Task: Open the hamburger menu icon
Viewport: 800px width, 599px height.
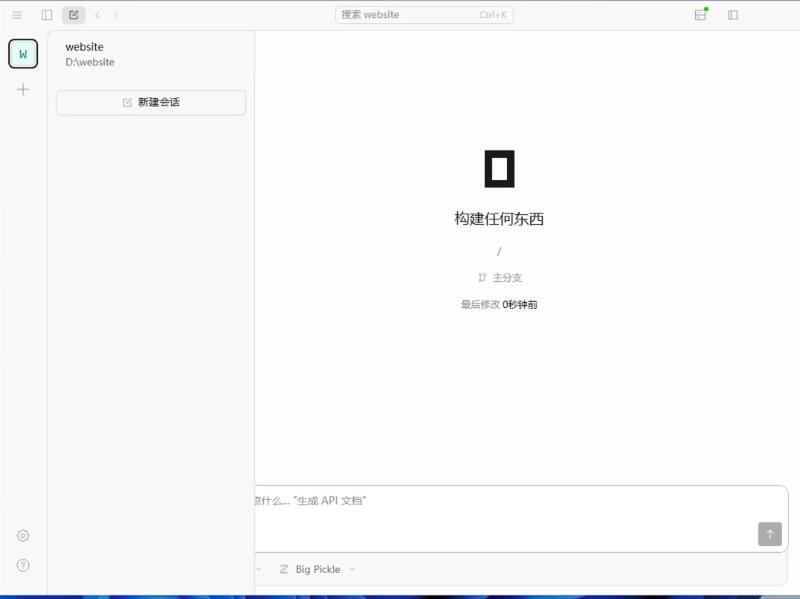Action: pyautogui.click(x=17, y=15)
